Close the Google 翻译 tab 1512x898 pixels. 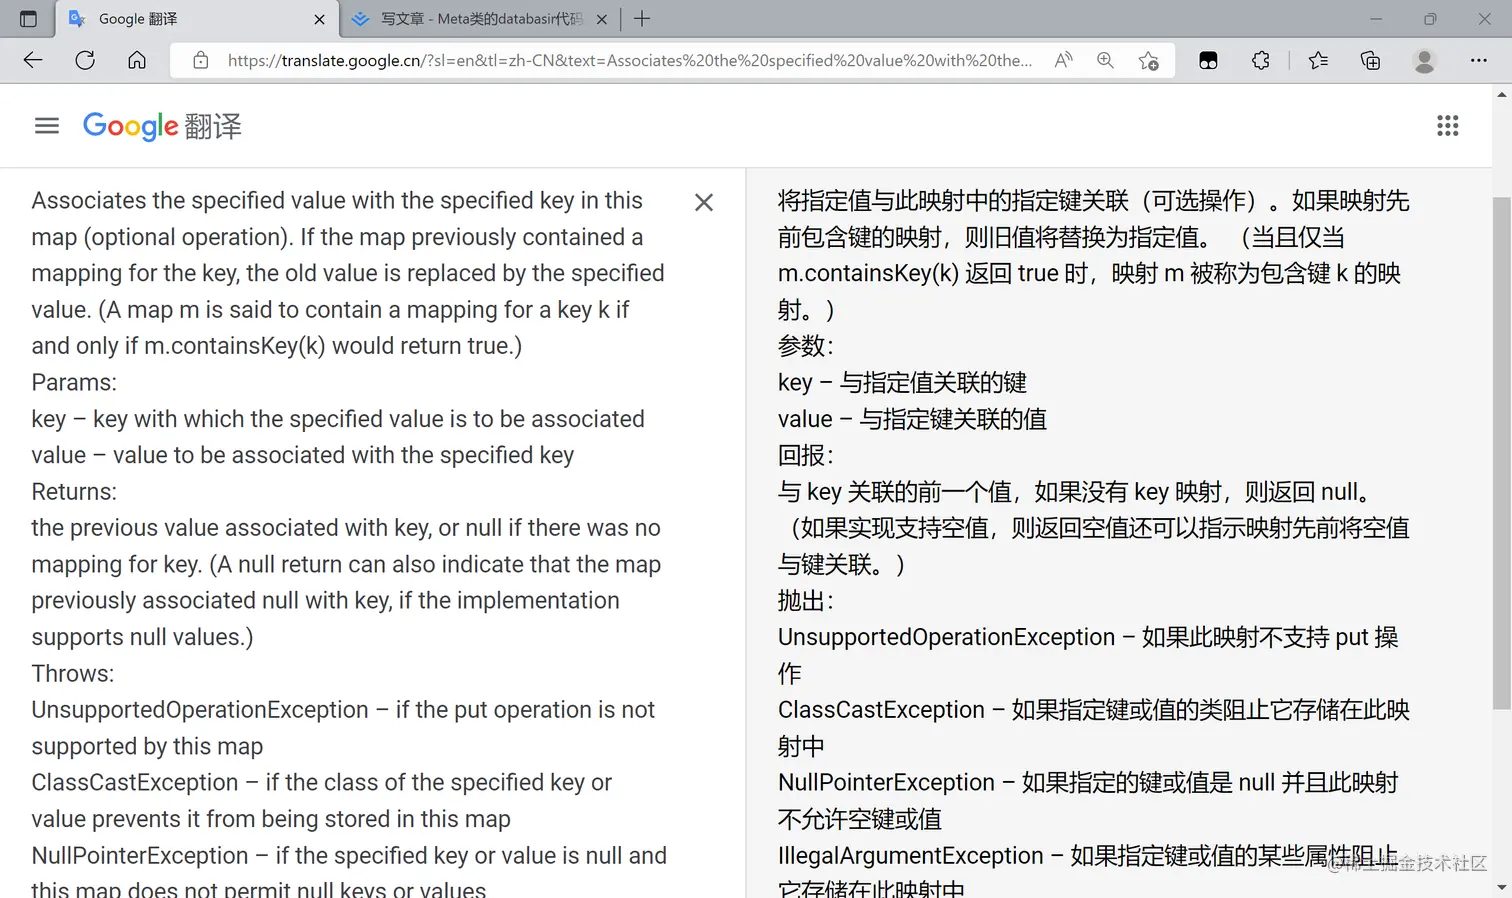[x=319, y=19]
